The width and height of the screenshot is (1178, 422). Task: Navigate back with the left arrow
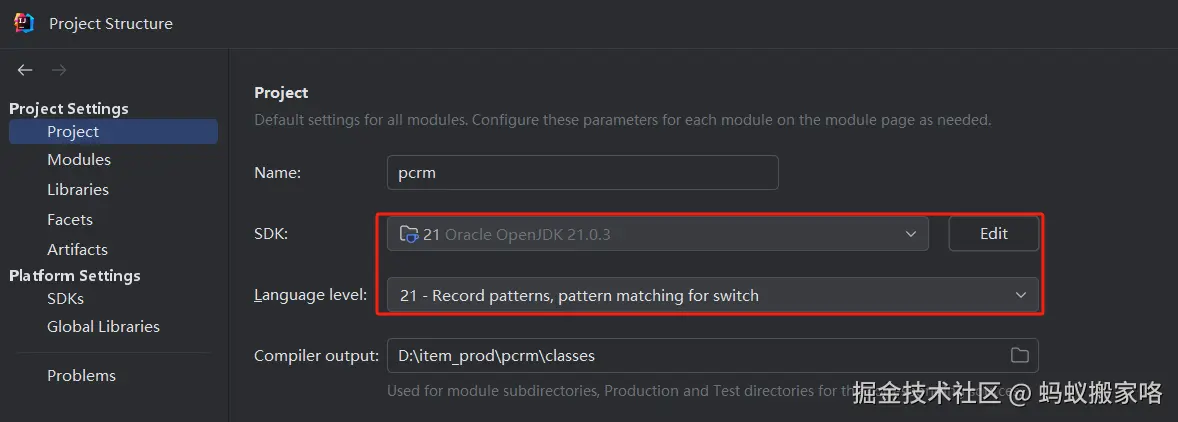tap(25, 70)
